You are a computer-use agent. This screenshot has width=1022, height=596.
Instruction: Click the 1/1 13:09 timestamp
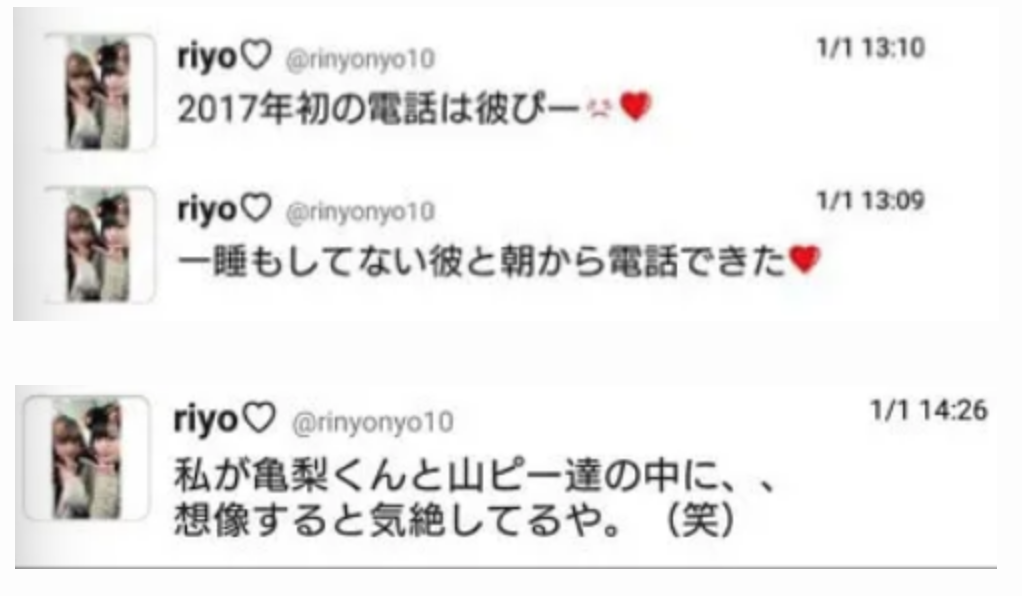[x=871, y=200]
